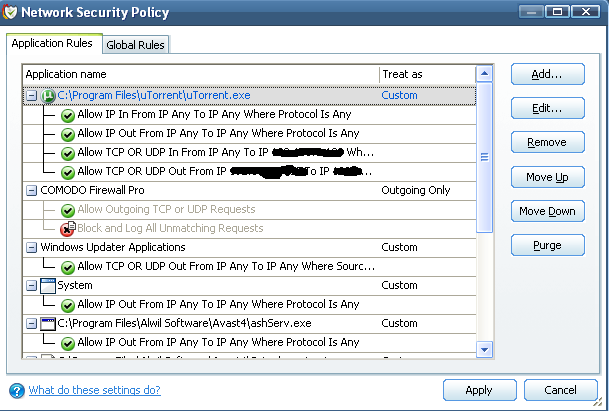Click check icon of uTorrent Allow IP Out rule

click(x=68, y=134)
